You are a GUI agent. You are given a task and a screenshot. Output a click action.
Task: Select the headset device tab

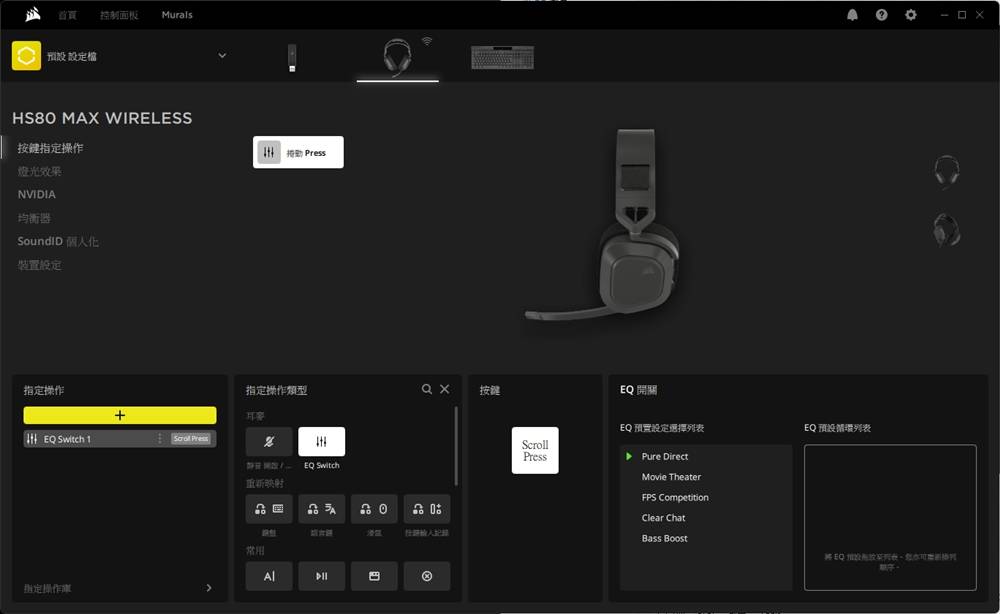tap(397, 57)
